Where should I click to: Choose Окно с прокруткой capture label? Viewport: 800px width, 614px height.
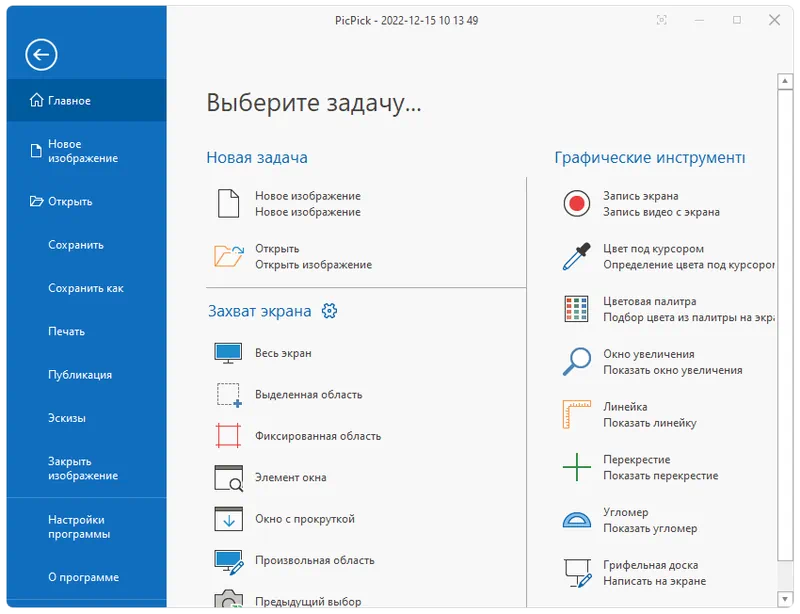305,519
